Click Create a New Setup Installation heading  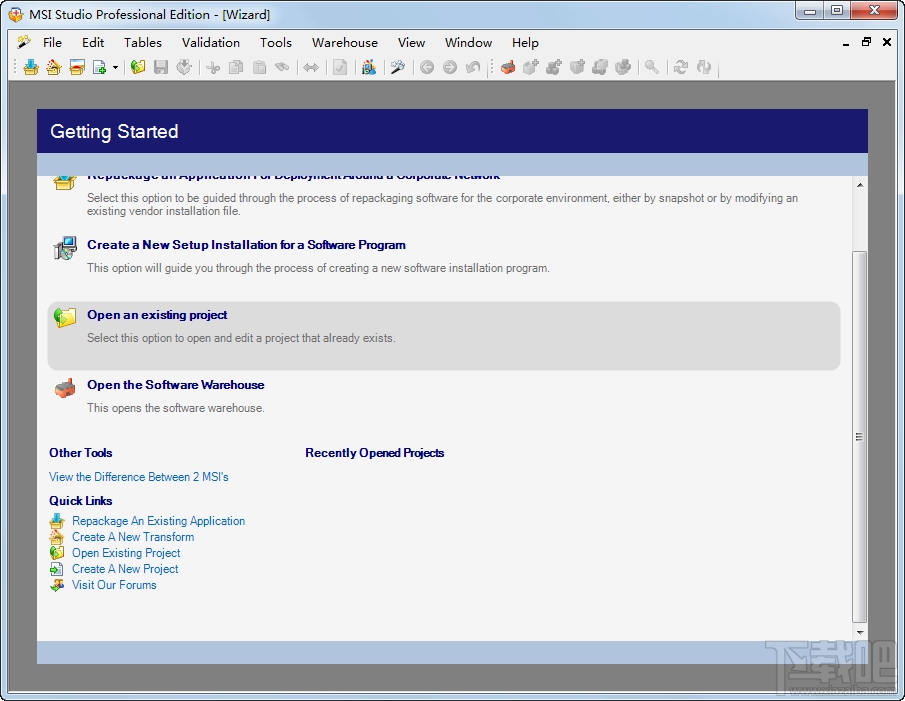coord(246,245)
